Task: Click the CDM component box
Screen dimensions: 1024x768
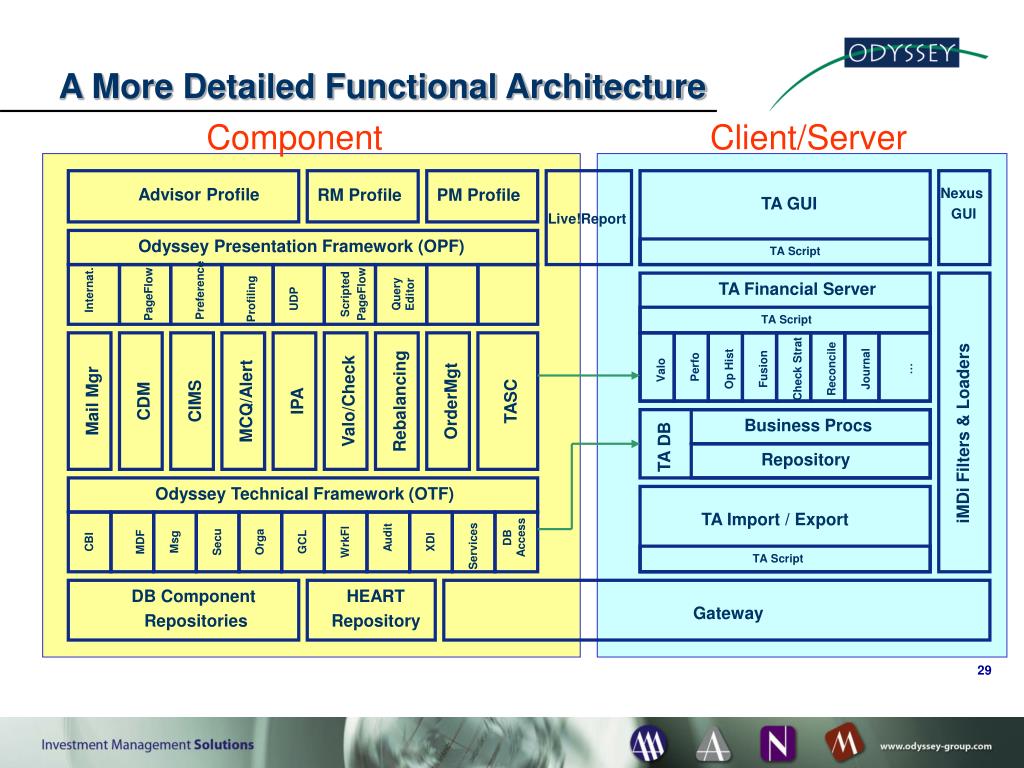Action: 140,400
